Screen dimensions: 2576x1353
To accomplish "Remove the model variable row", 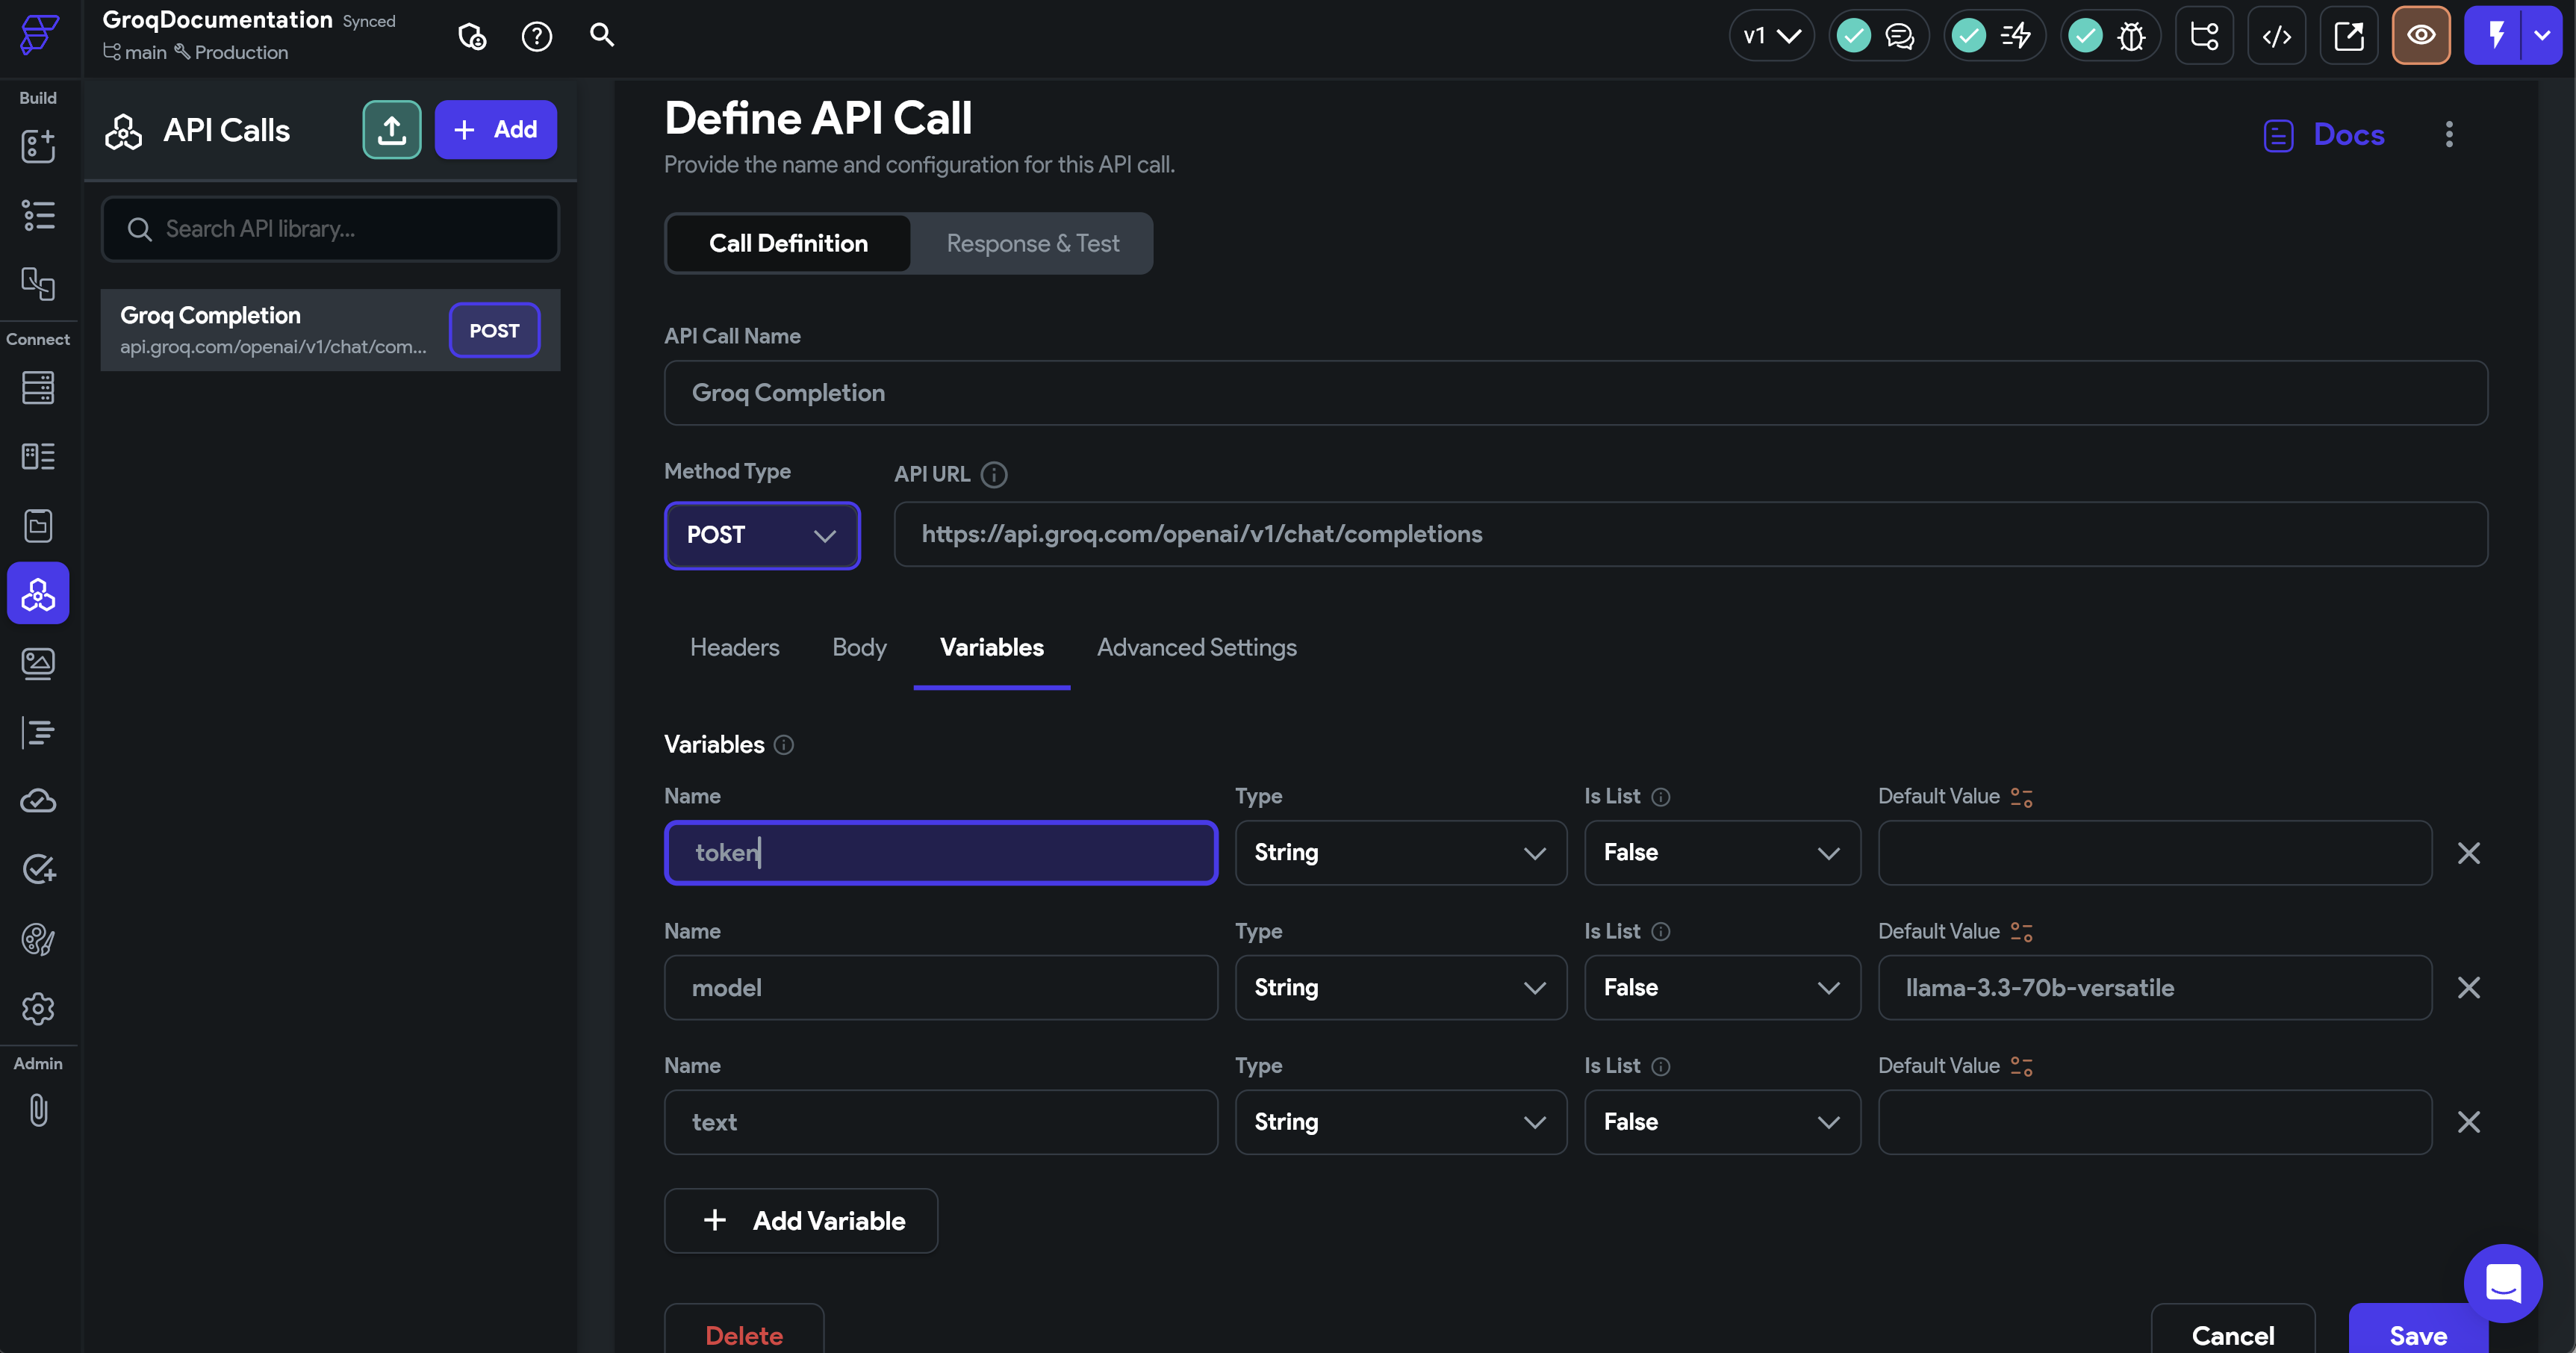I will pos(2468,988).
